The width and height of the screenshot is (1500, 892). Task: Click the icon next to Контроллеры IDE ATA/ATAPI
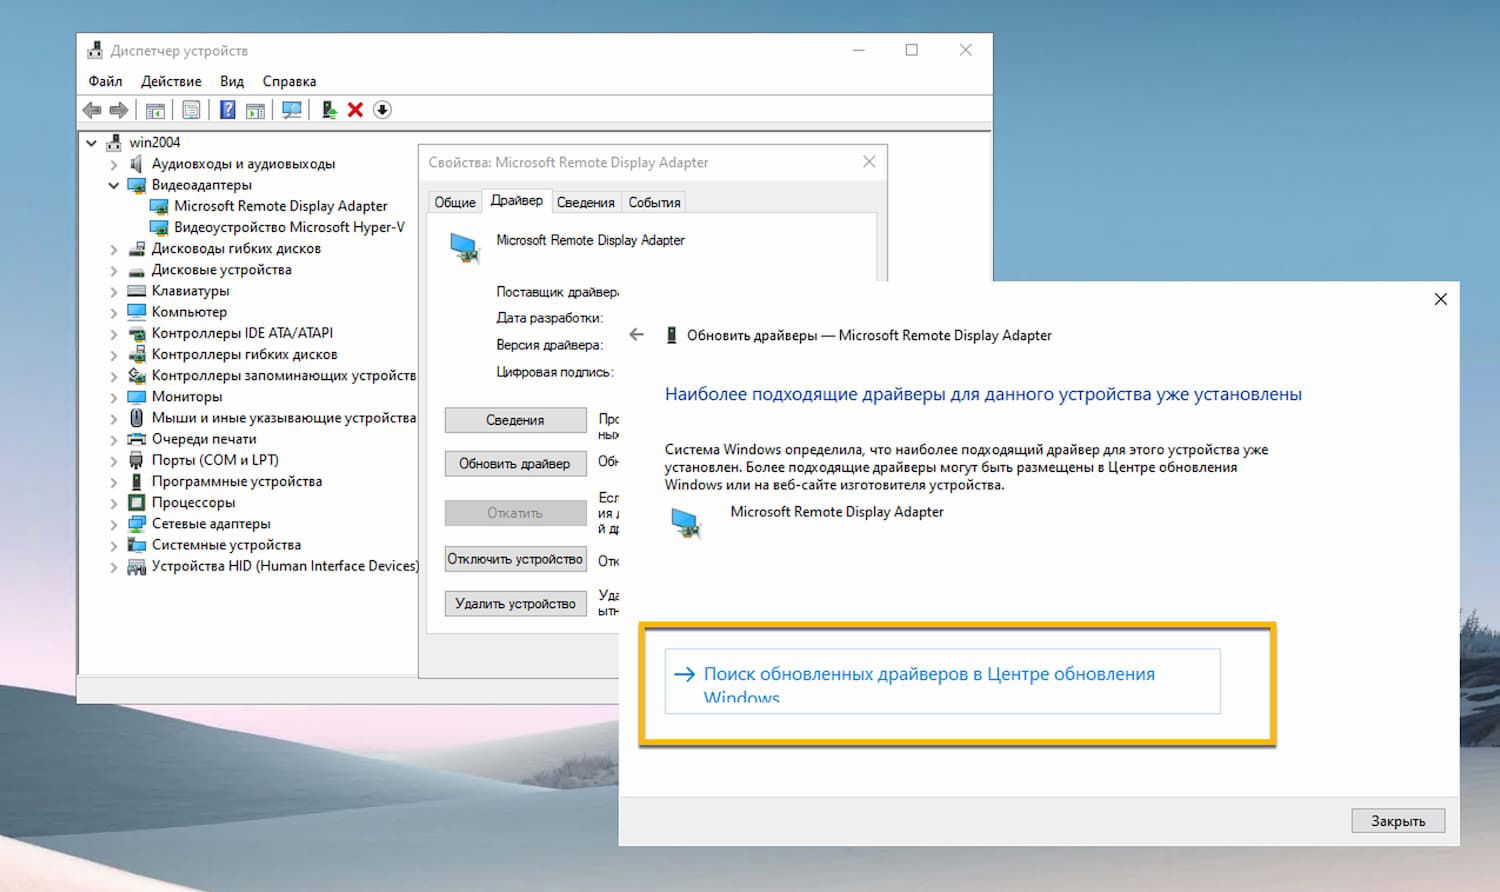pos(137,333)
